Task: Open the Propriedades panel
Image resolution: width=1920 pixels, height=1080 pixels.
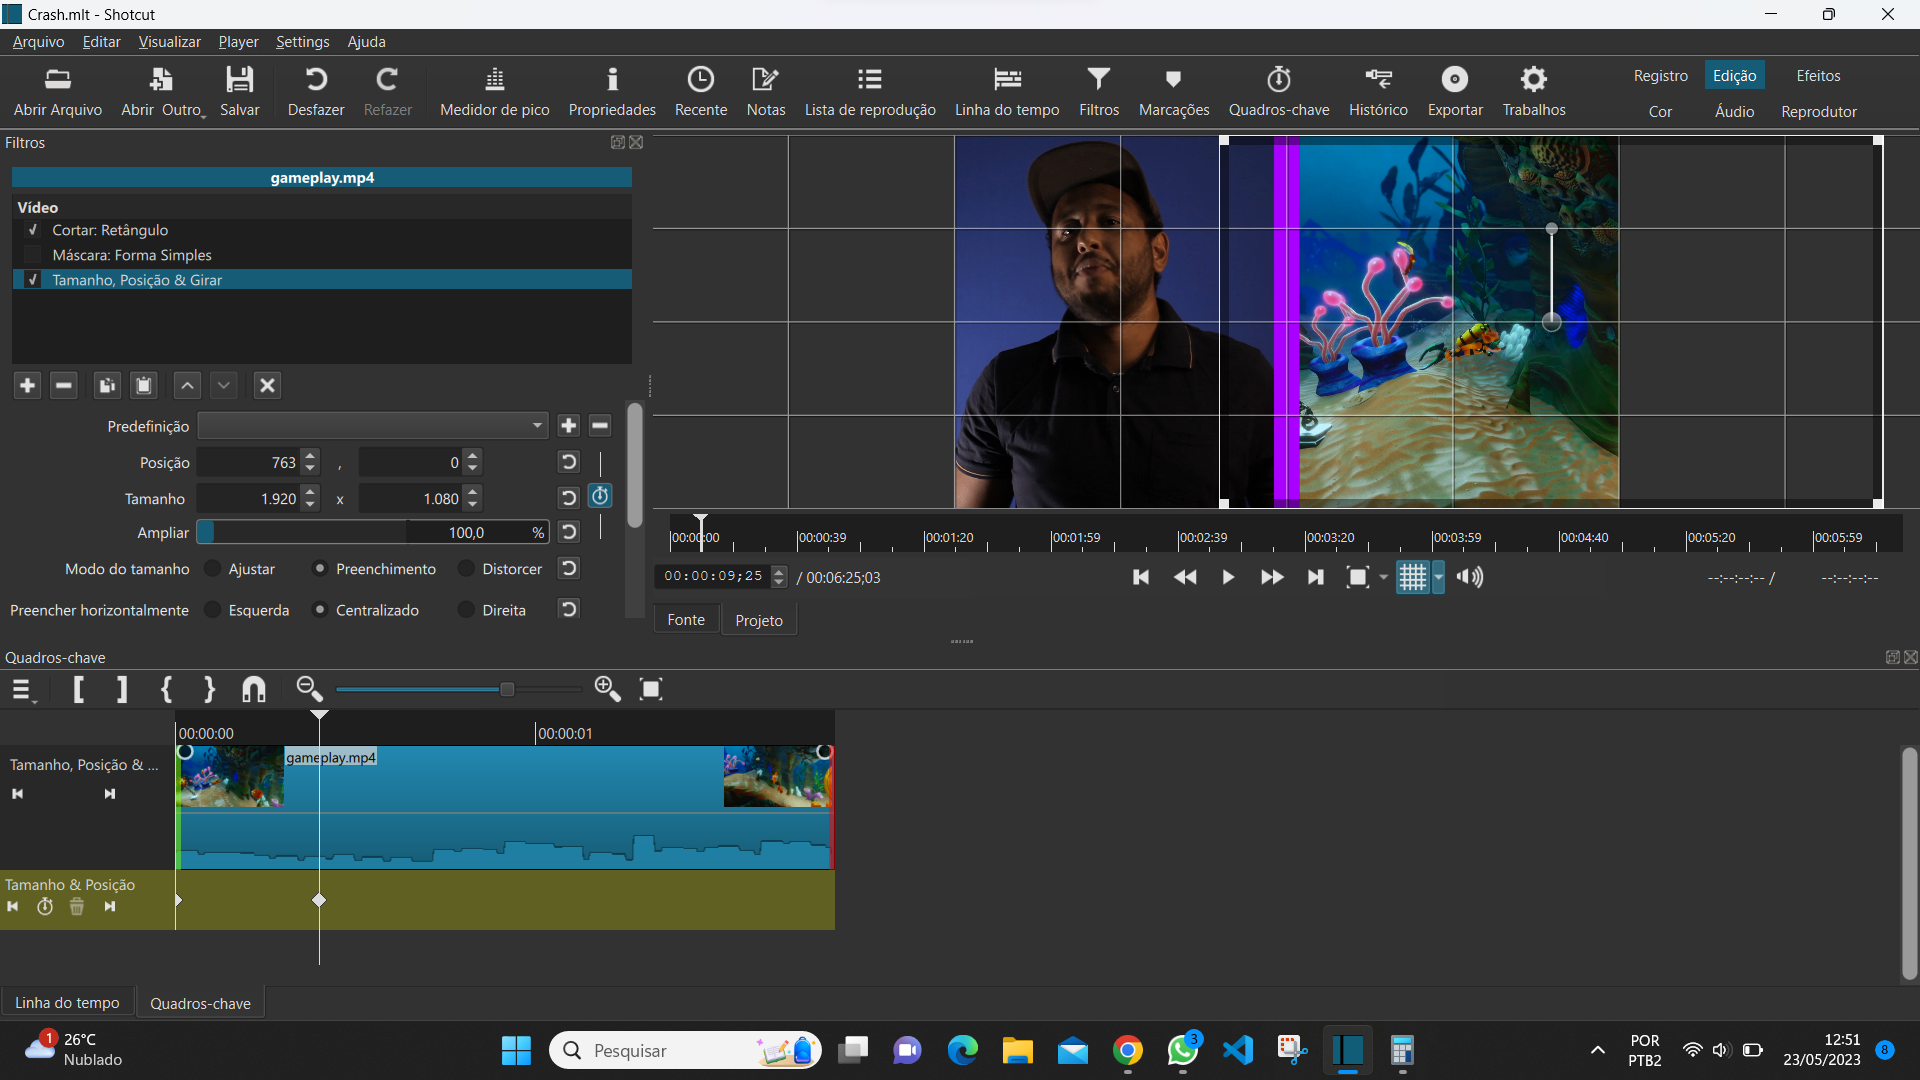Action: point(612,91)
